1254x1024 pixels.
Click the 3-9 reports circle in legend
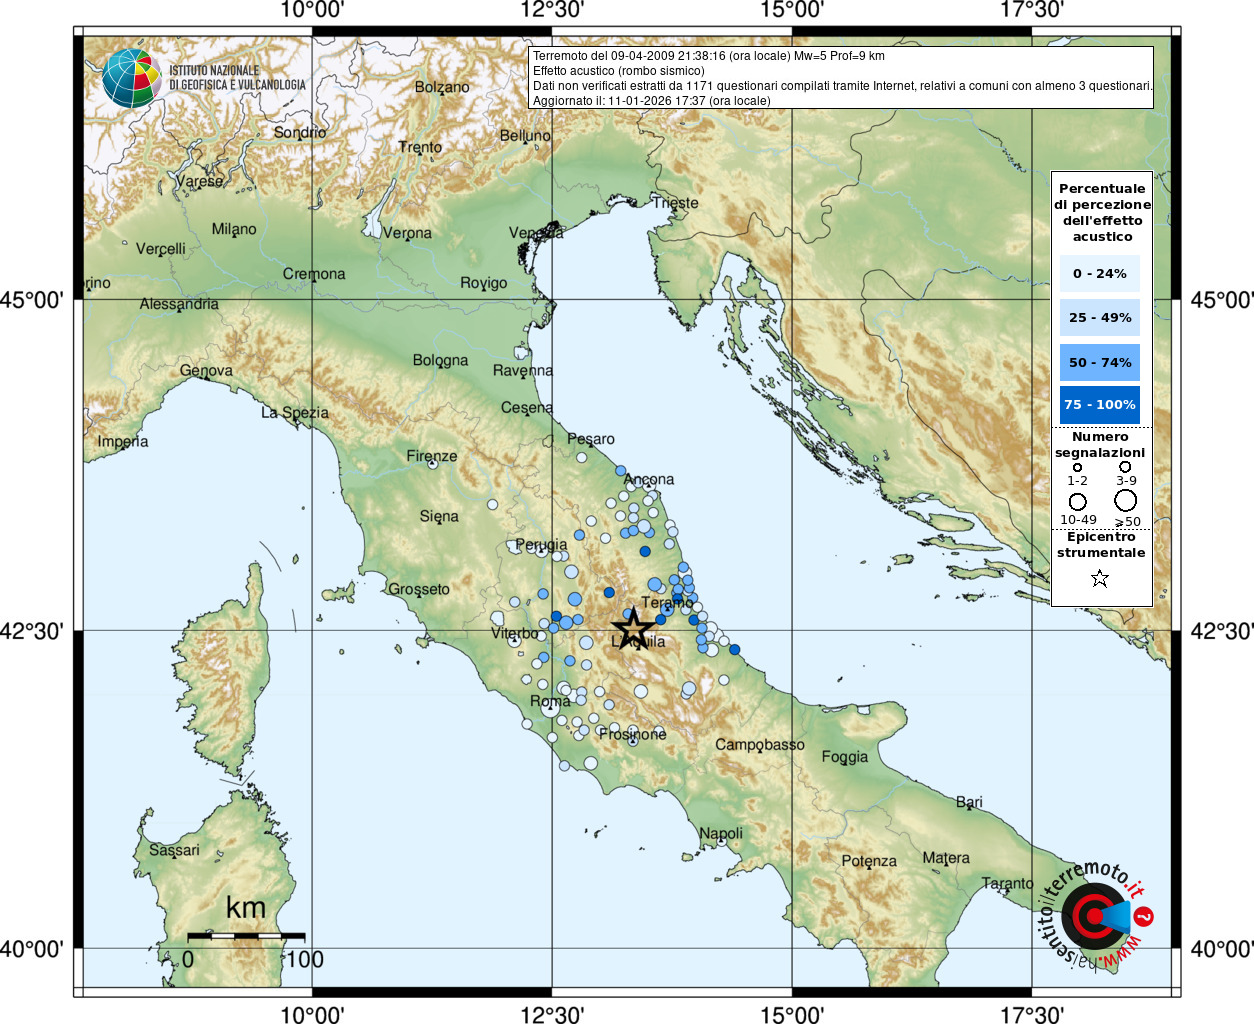point(1125,467)
